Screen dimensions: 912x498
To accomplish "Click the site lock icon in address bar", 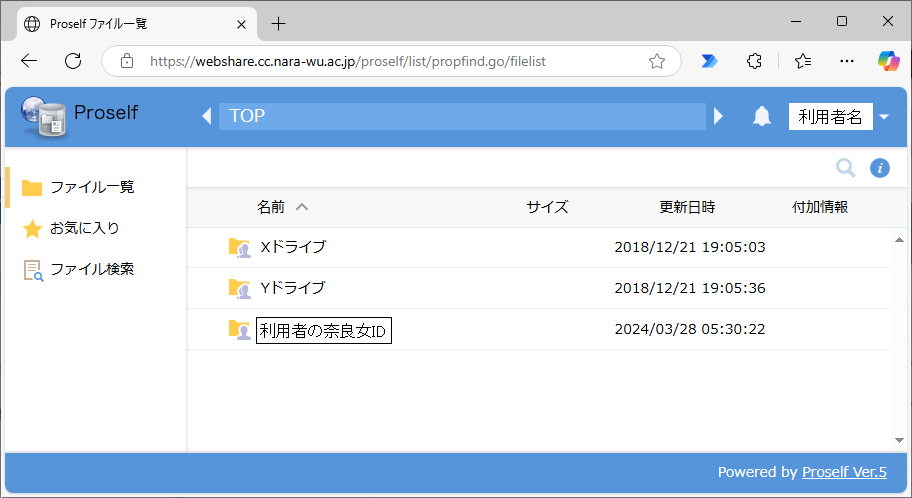I will (127, 61).
